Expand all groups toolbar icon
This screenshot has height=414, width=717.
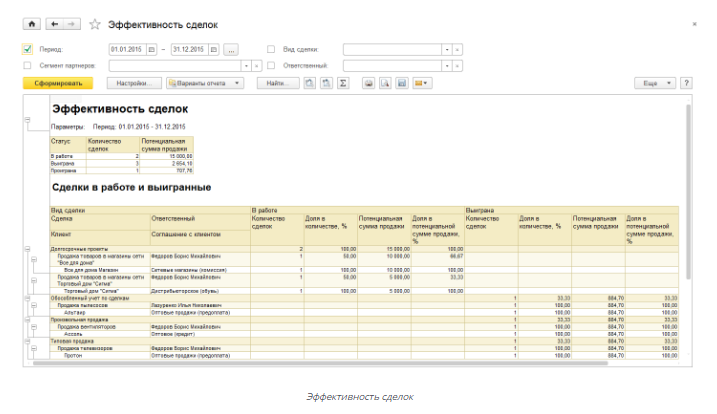tap(326, 83)
